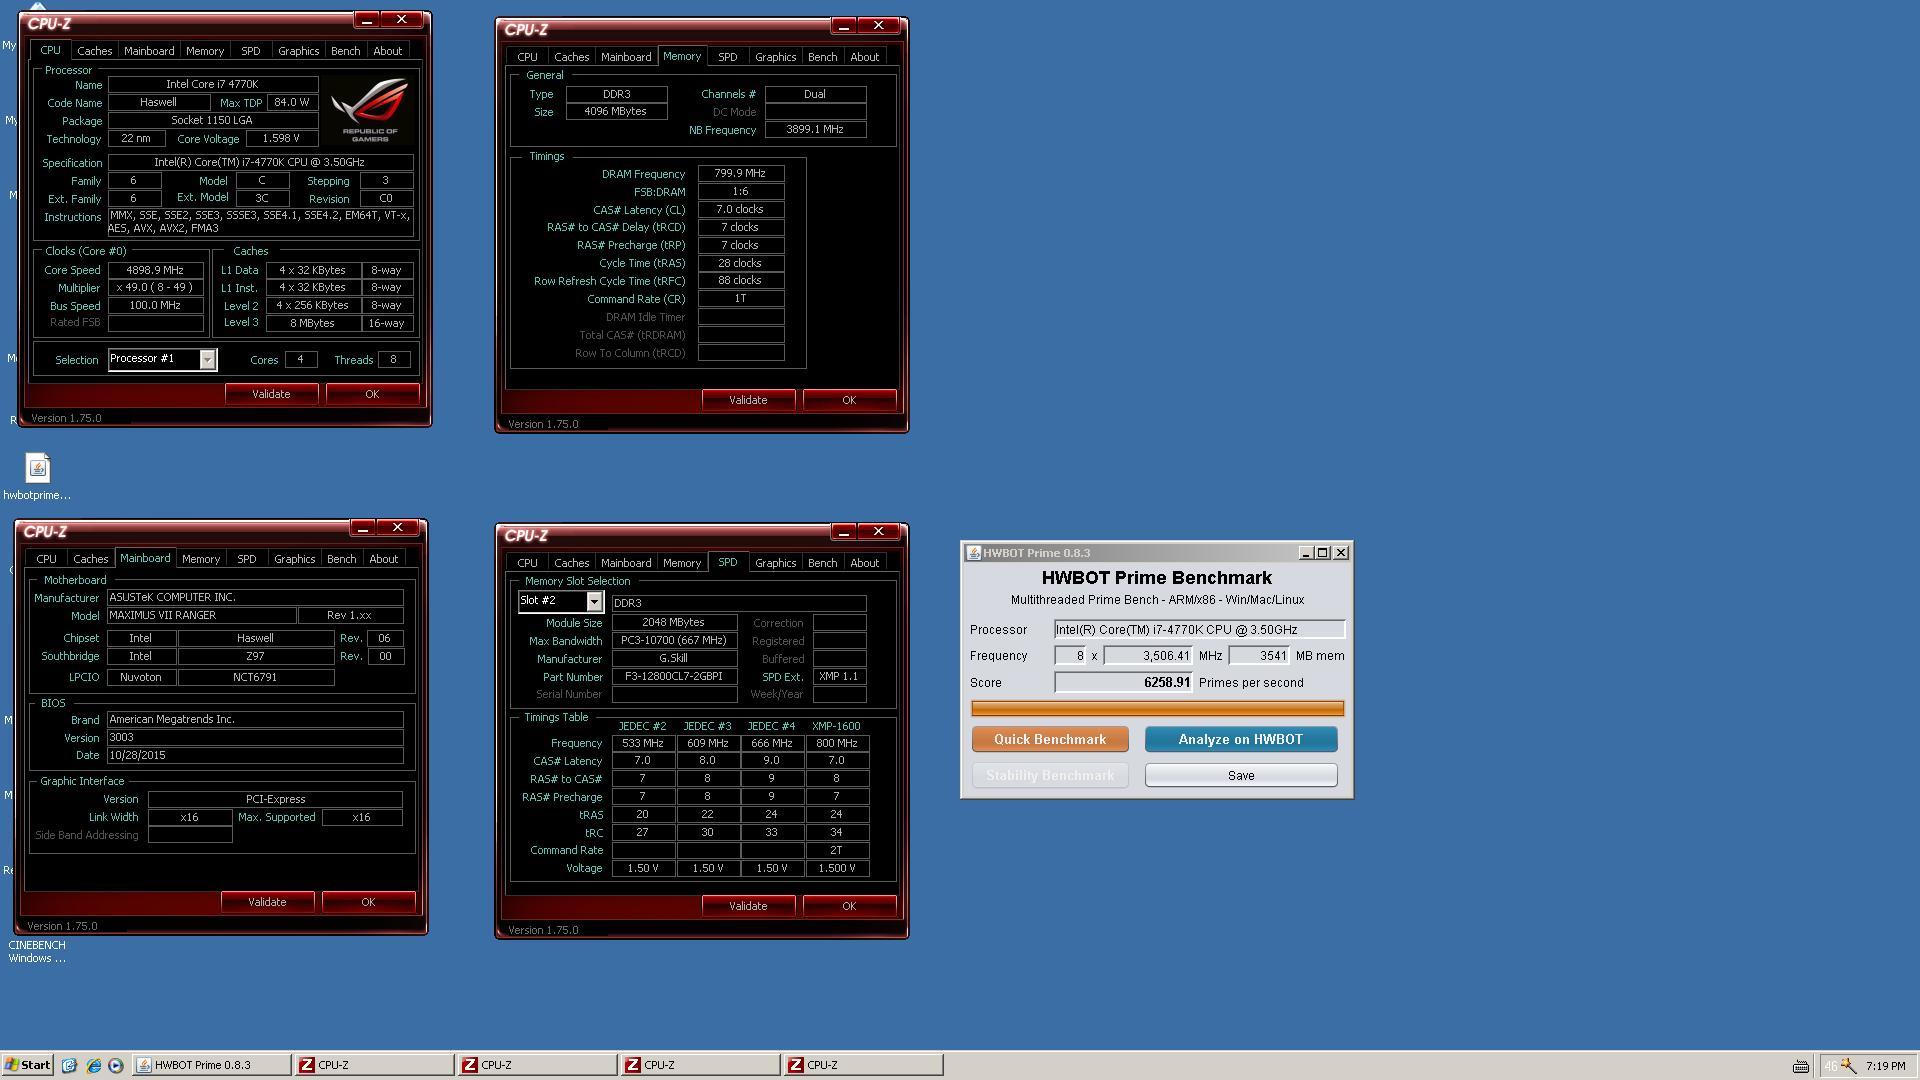Open Bench tab in the SPD window
Screen dimensions: 1920x1080
[822, 563]
